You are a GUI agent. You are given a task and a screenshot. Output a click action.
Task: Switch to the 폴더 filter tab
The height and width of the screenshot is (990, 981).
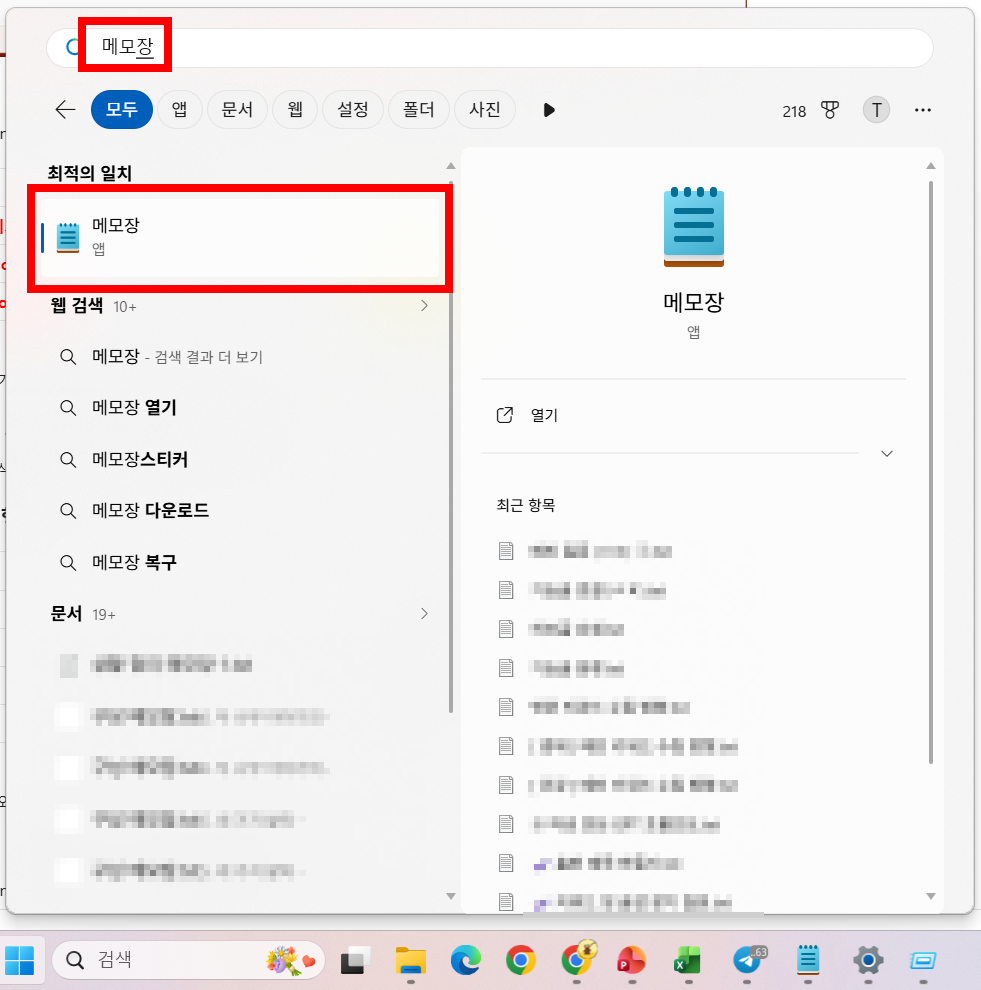click(x=419, y=110)
